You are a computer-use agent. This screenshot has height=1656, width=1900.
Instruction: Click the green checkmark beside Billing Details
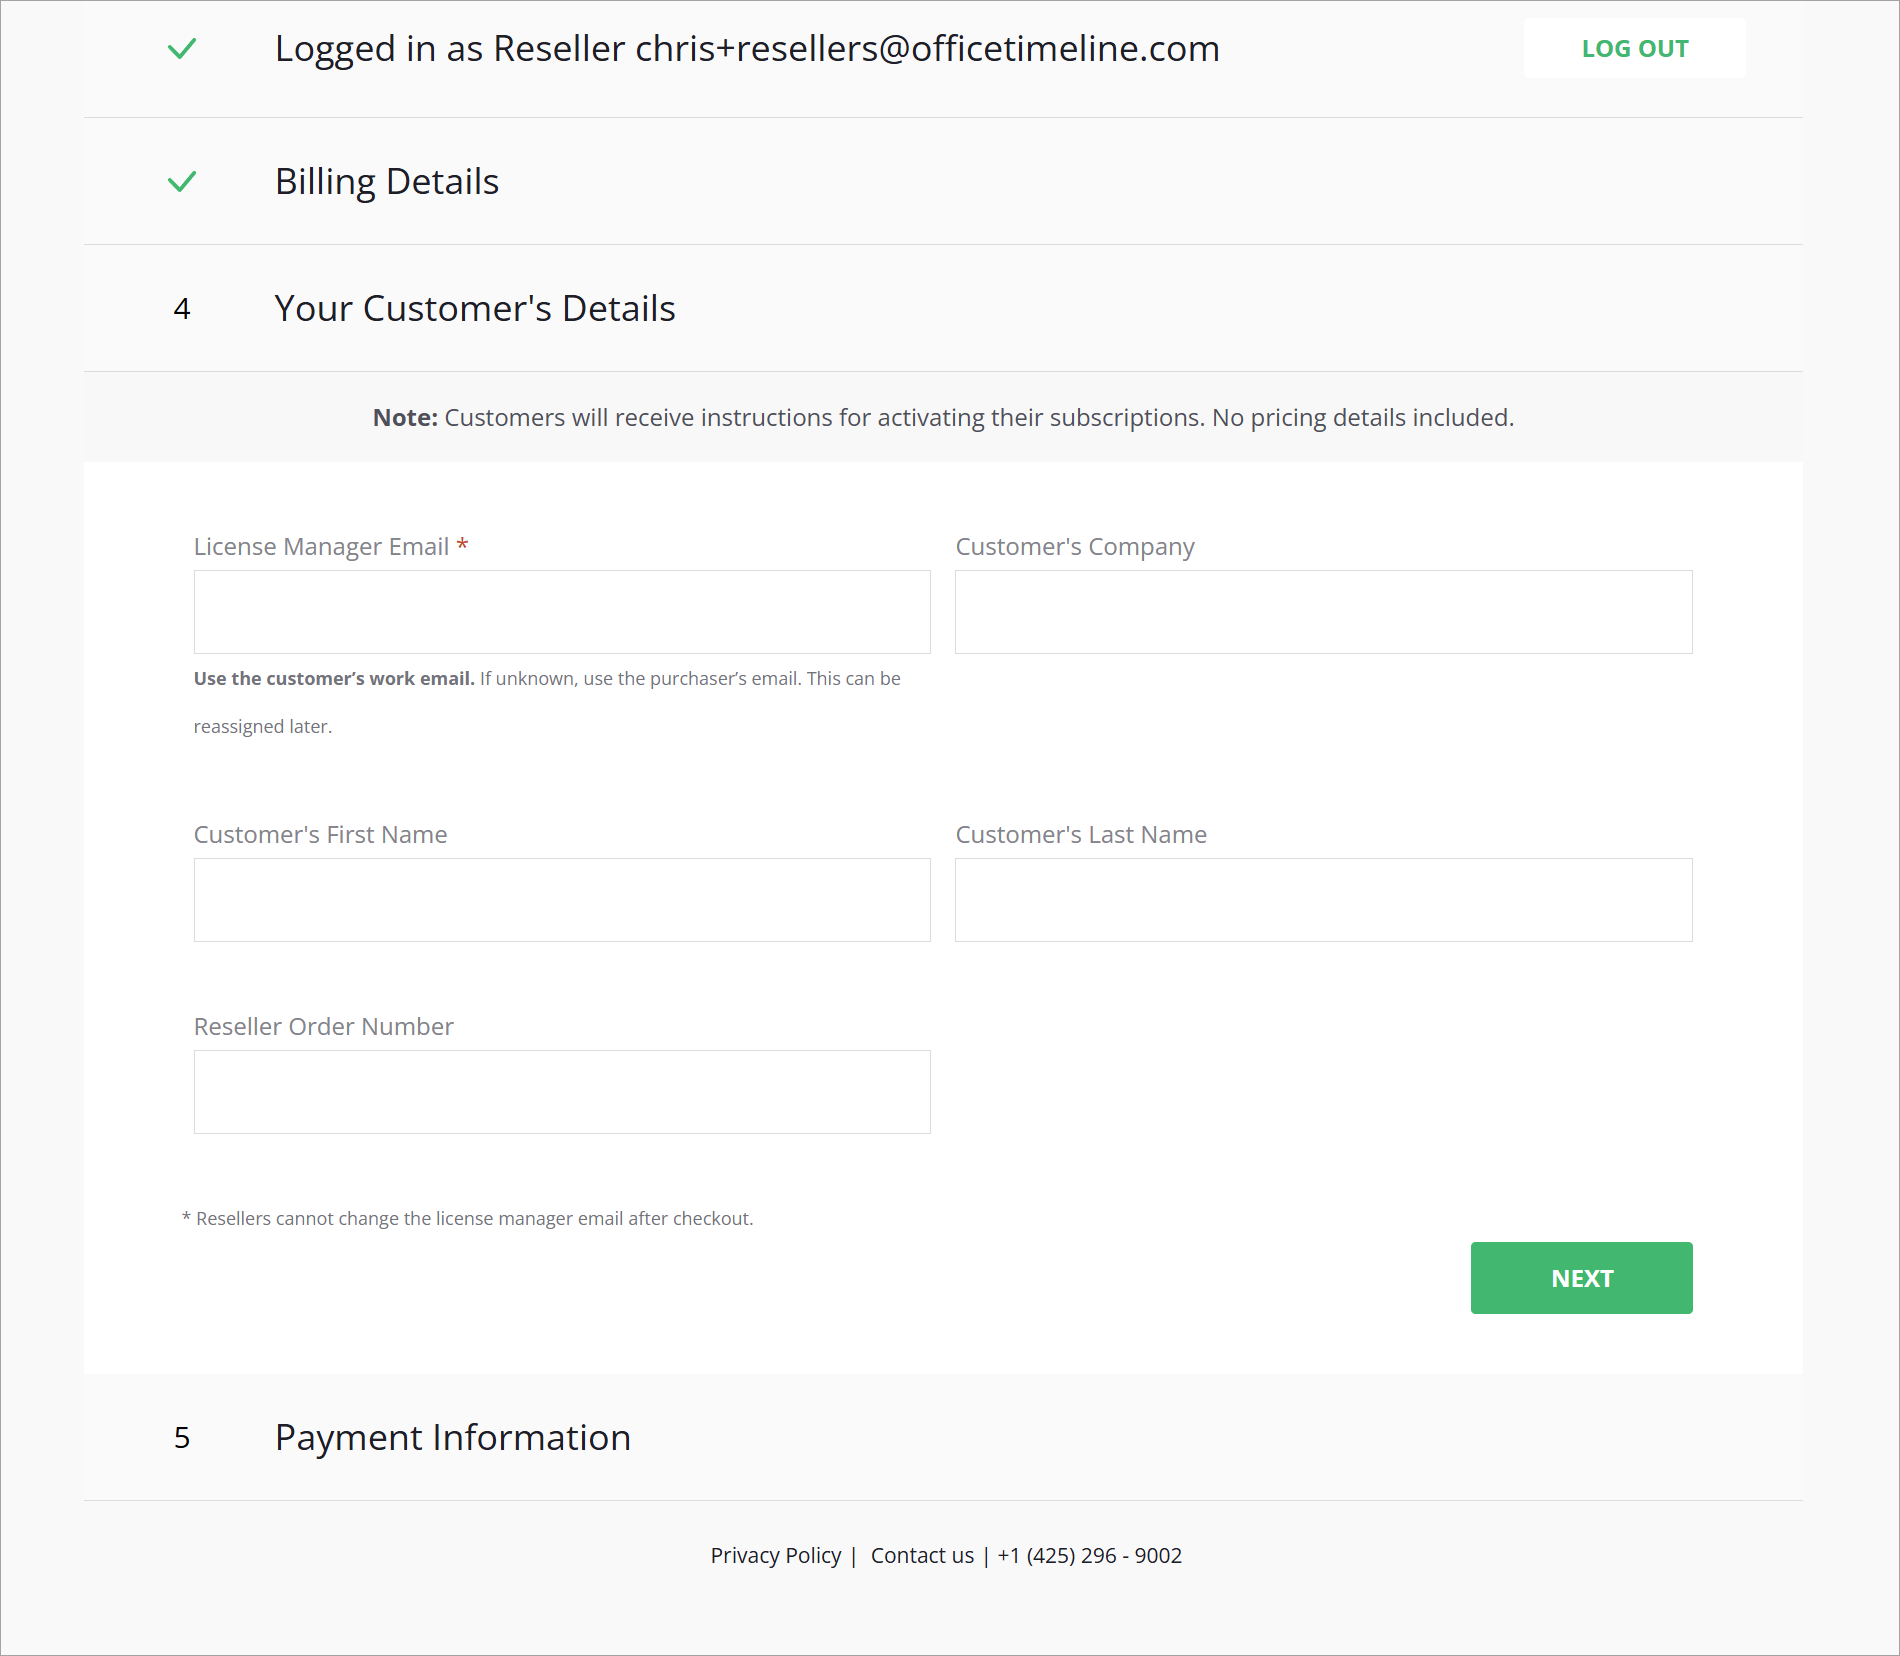pos(182,182)
